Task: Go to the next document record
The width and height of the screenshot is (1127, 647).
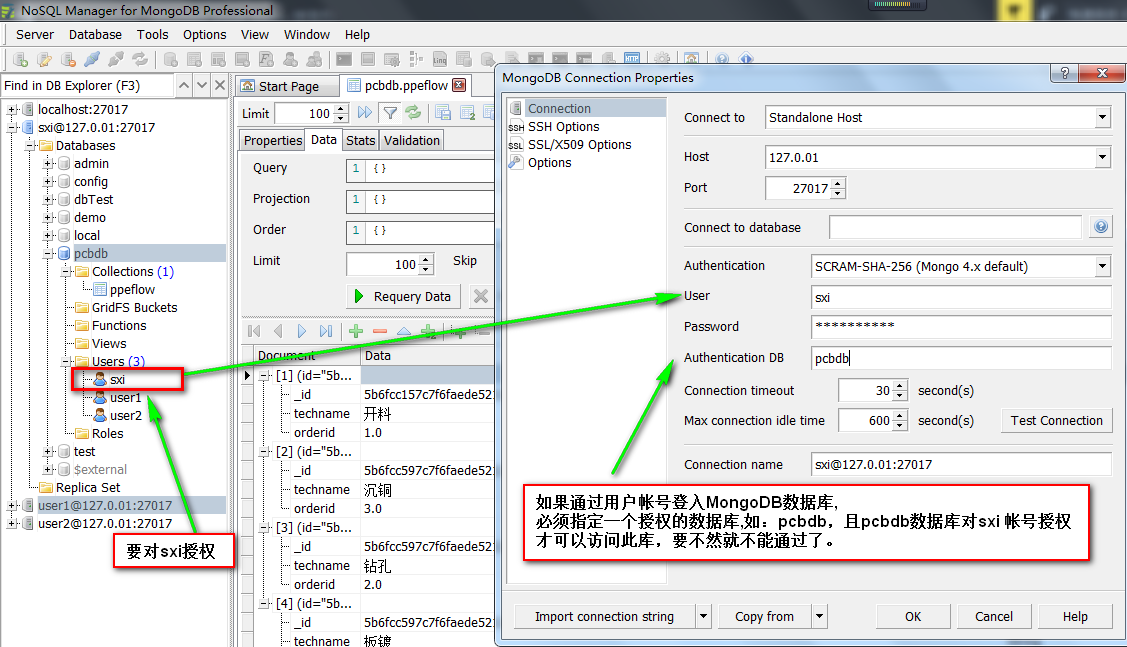Action: pos(302,331)
